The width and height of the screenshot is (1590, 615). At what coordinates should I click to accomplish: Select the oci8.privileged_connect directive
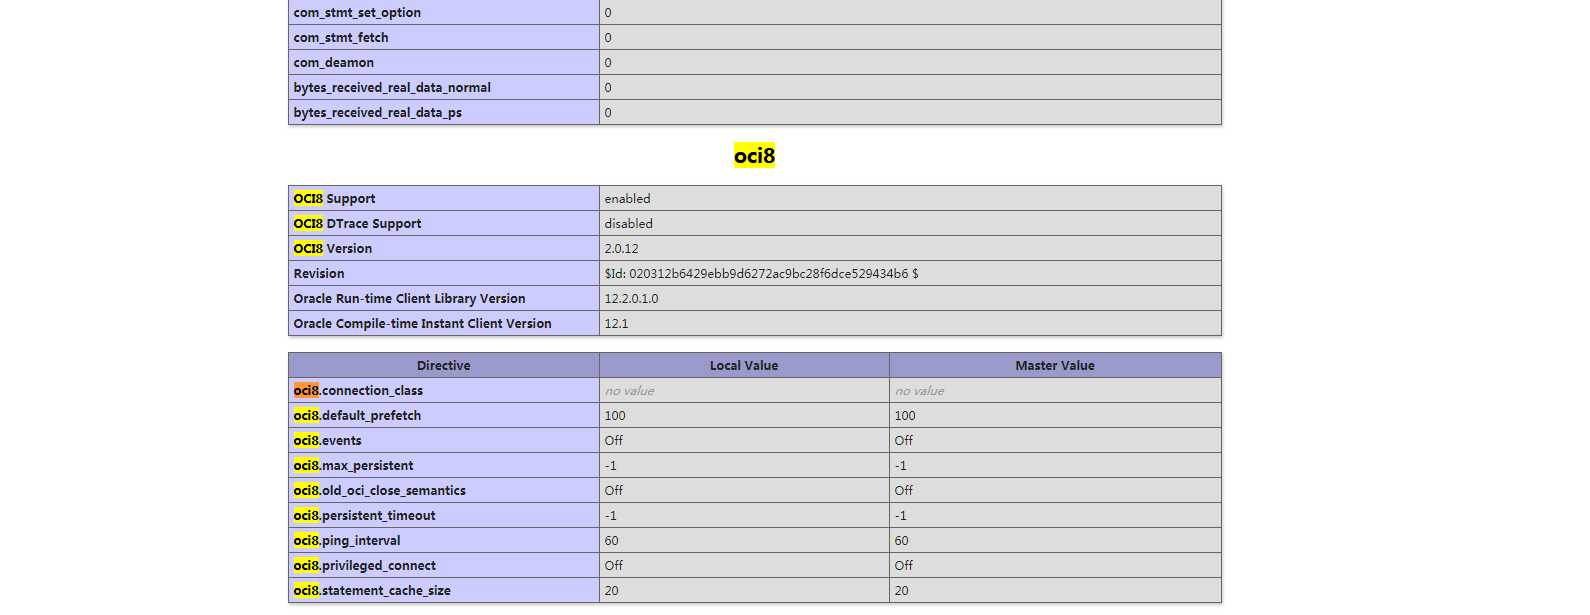[x=364, y=565]
